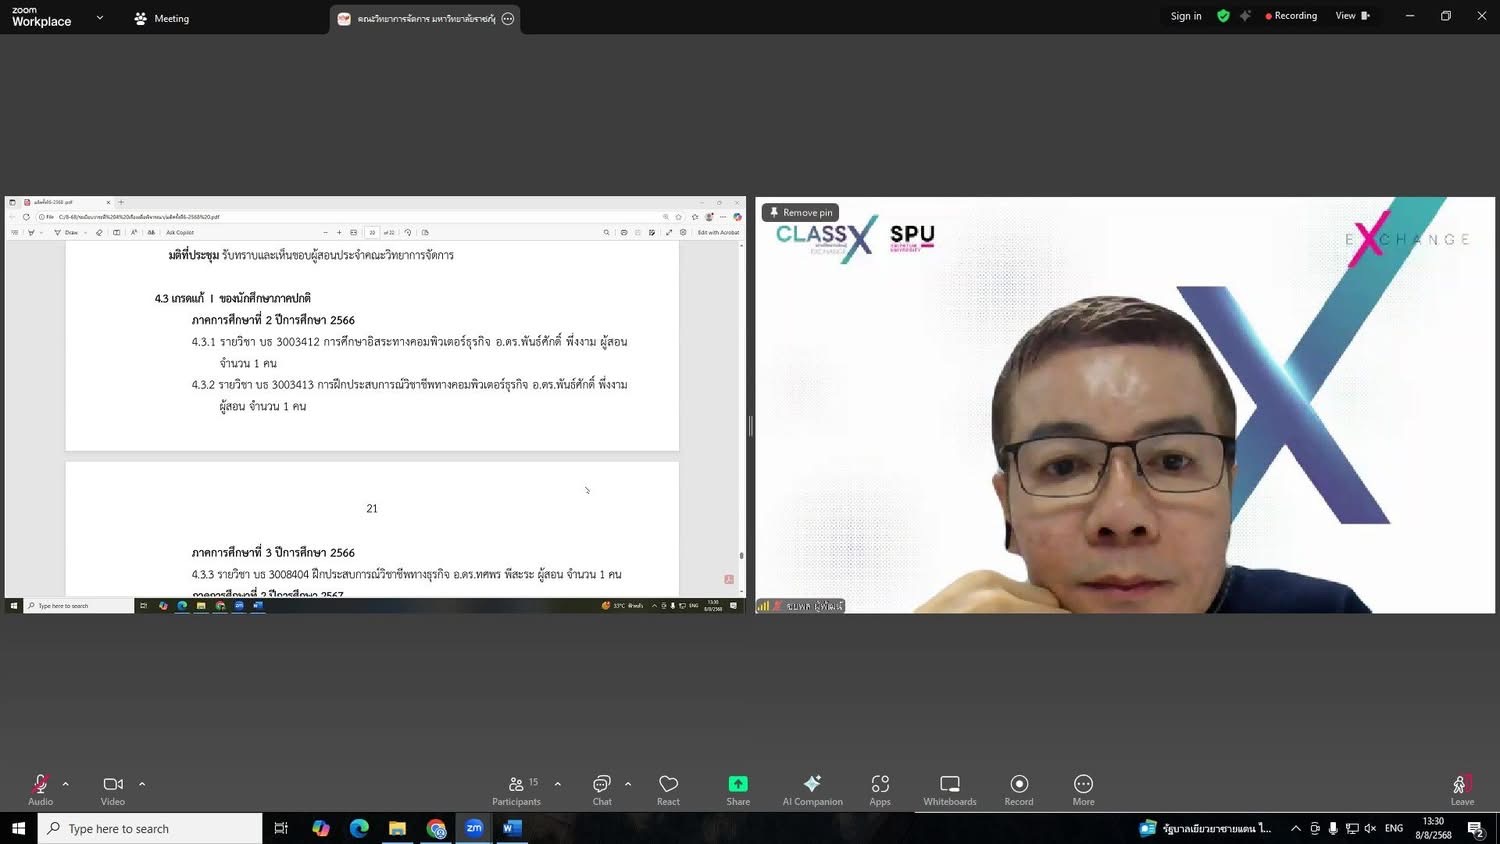
Task: Click Remove pin on the video
Action: tap(800, 212)
